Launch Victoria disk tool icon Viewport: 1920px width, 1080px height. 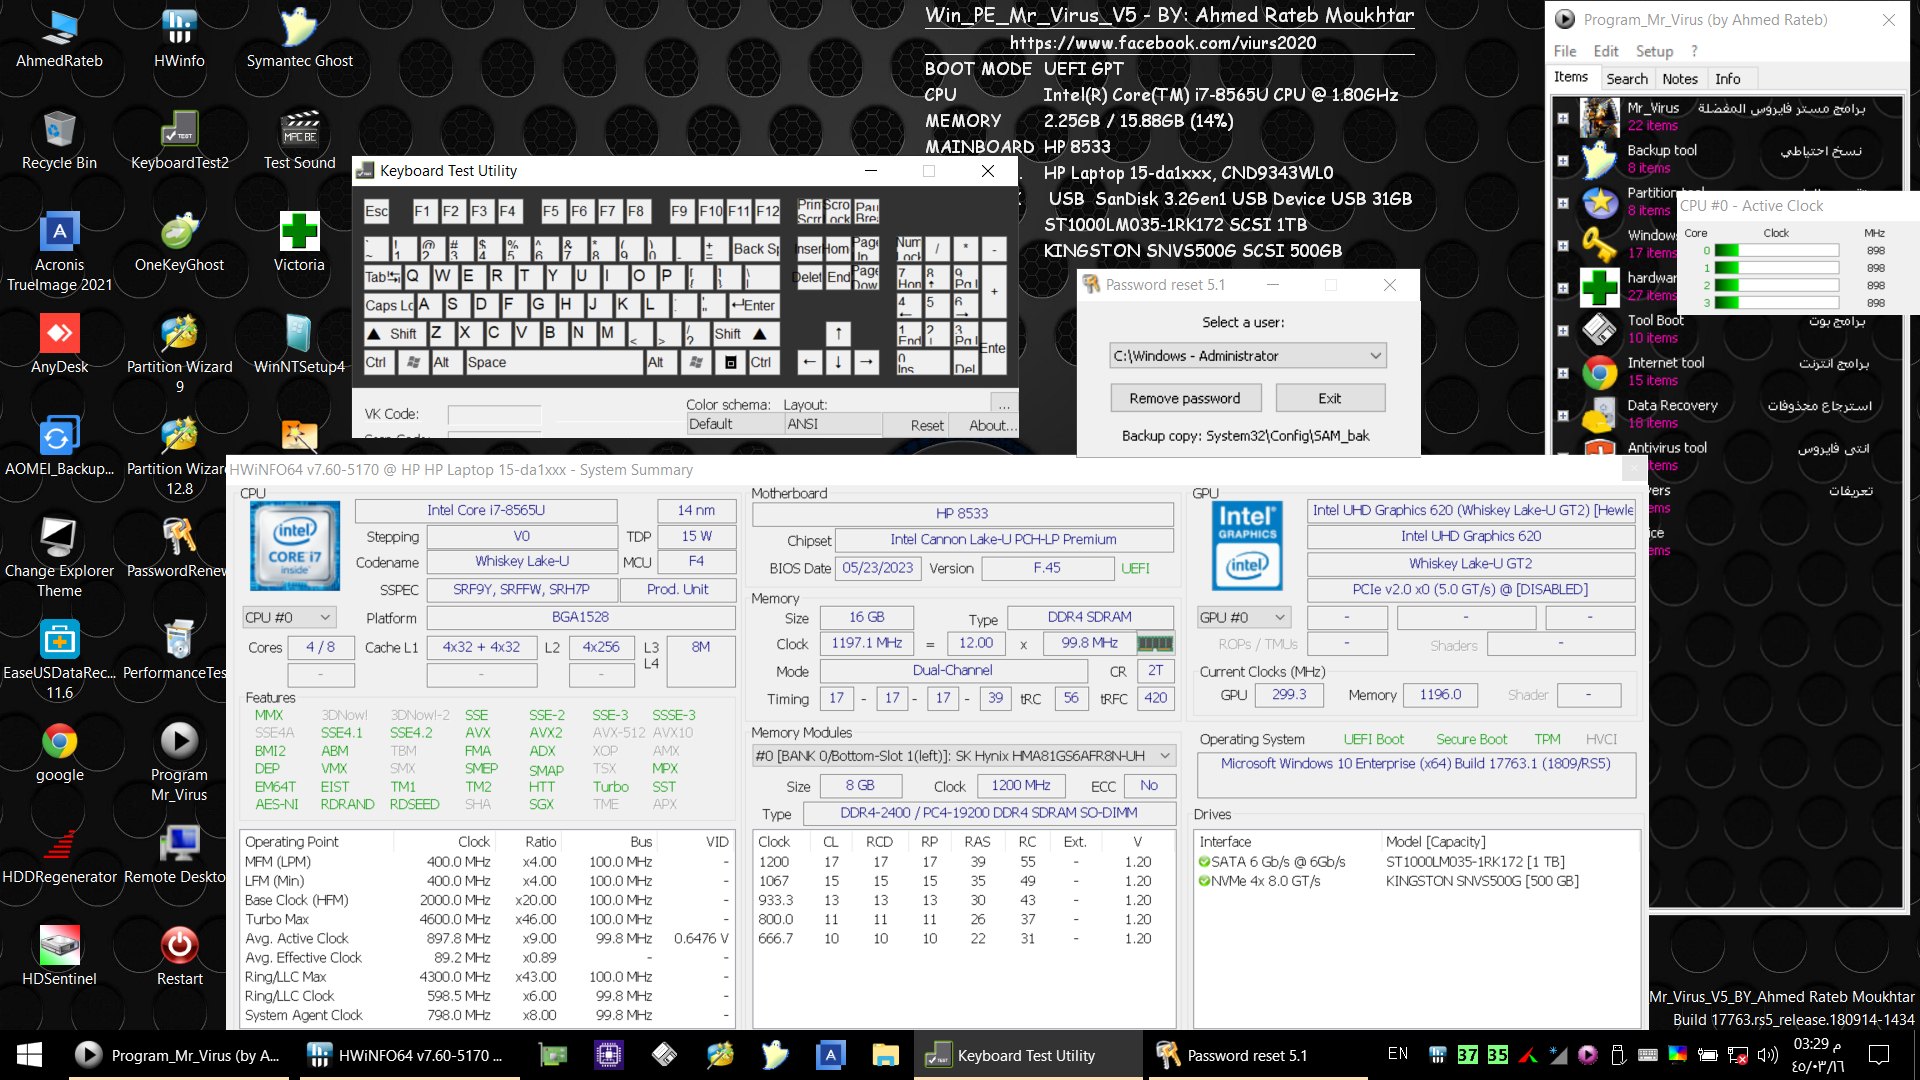tap(299, 242)
